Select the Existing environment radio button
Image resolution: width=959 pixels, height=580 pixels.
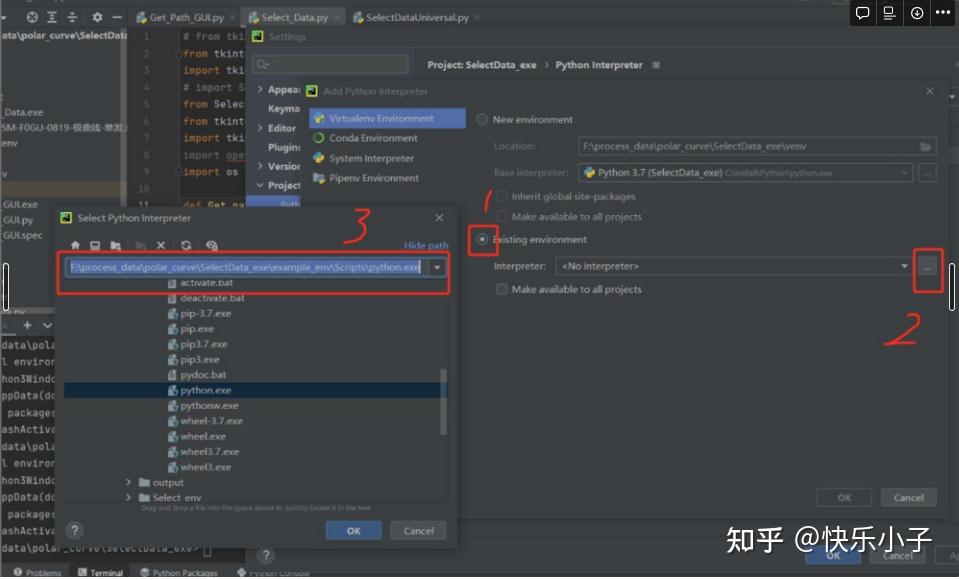pyautogui.click(x=483, y=239)
